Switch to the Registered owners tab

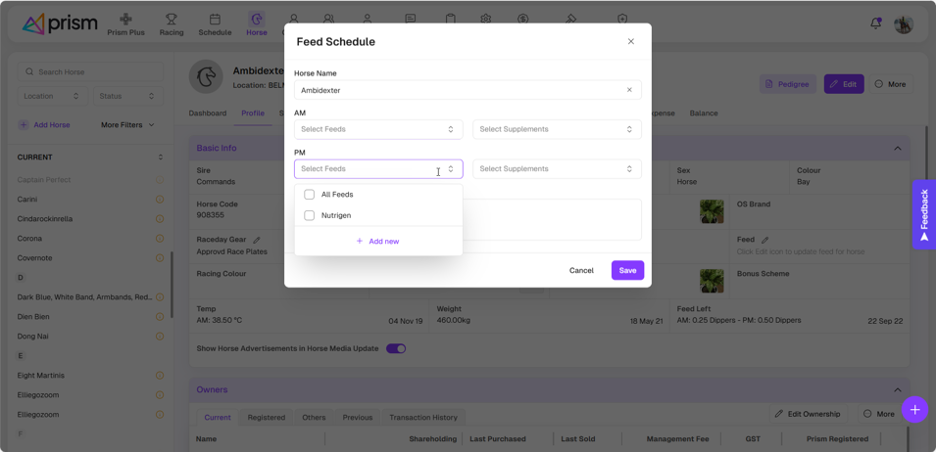pyautogui.click(x=266, y=418)
